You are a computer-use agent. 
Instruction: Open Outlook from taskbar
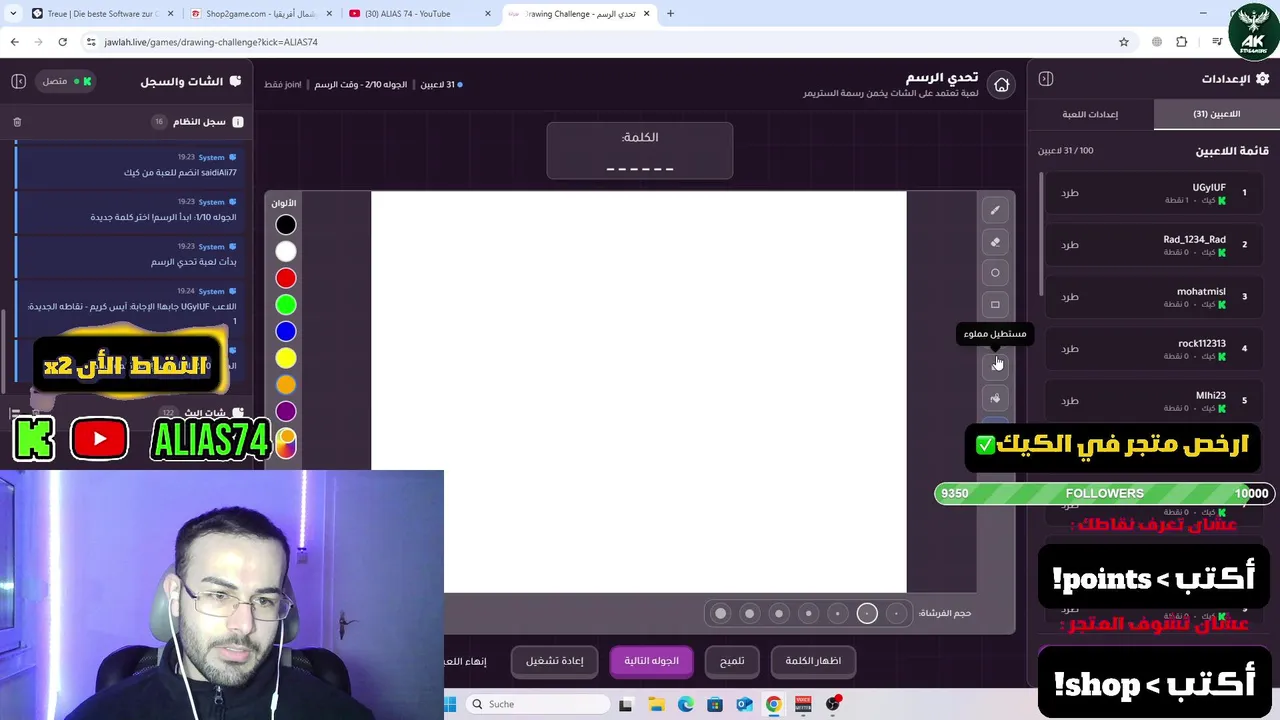pos(744,705)
